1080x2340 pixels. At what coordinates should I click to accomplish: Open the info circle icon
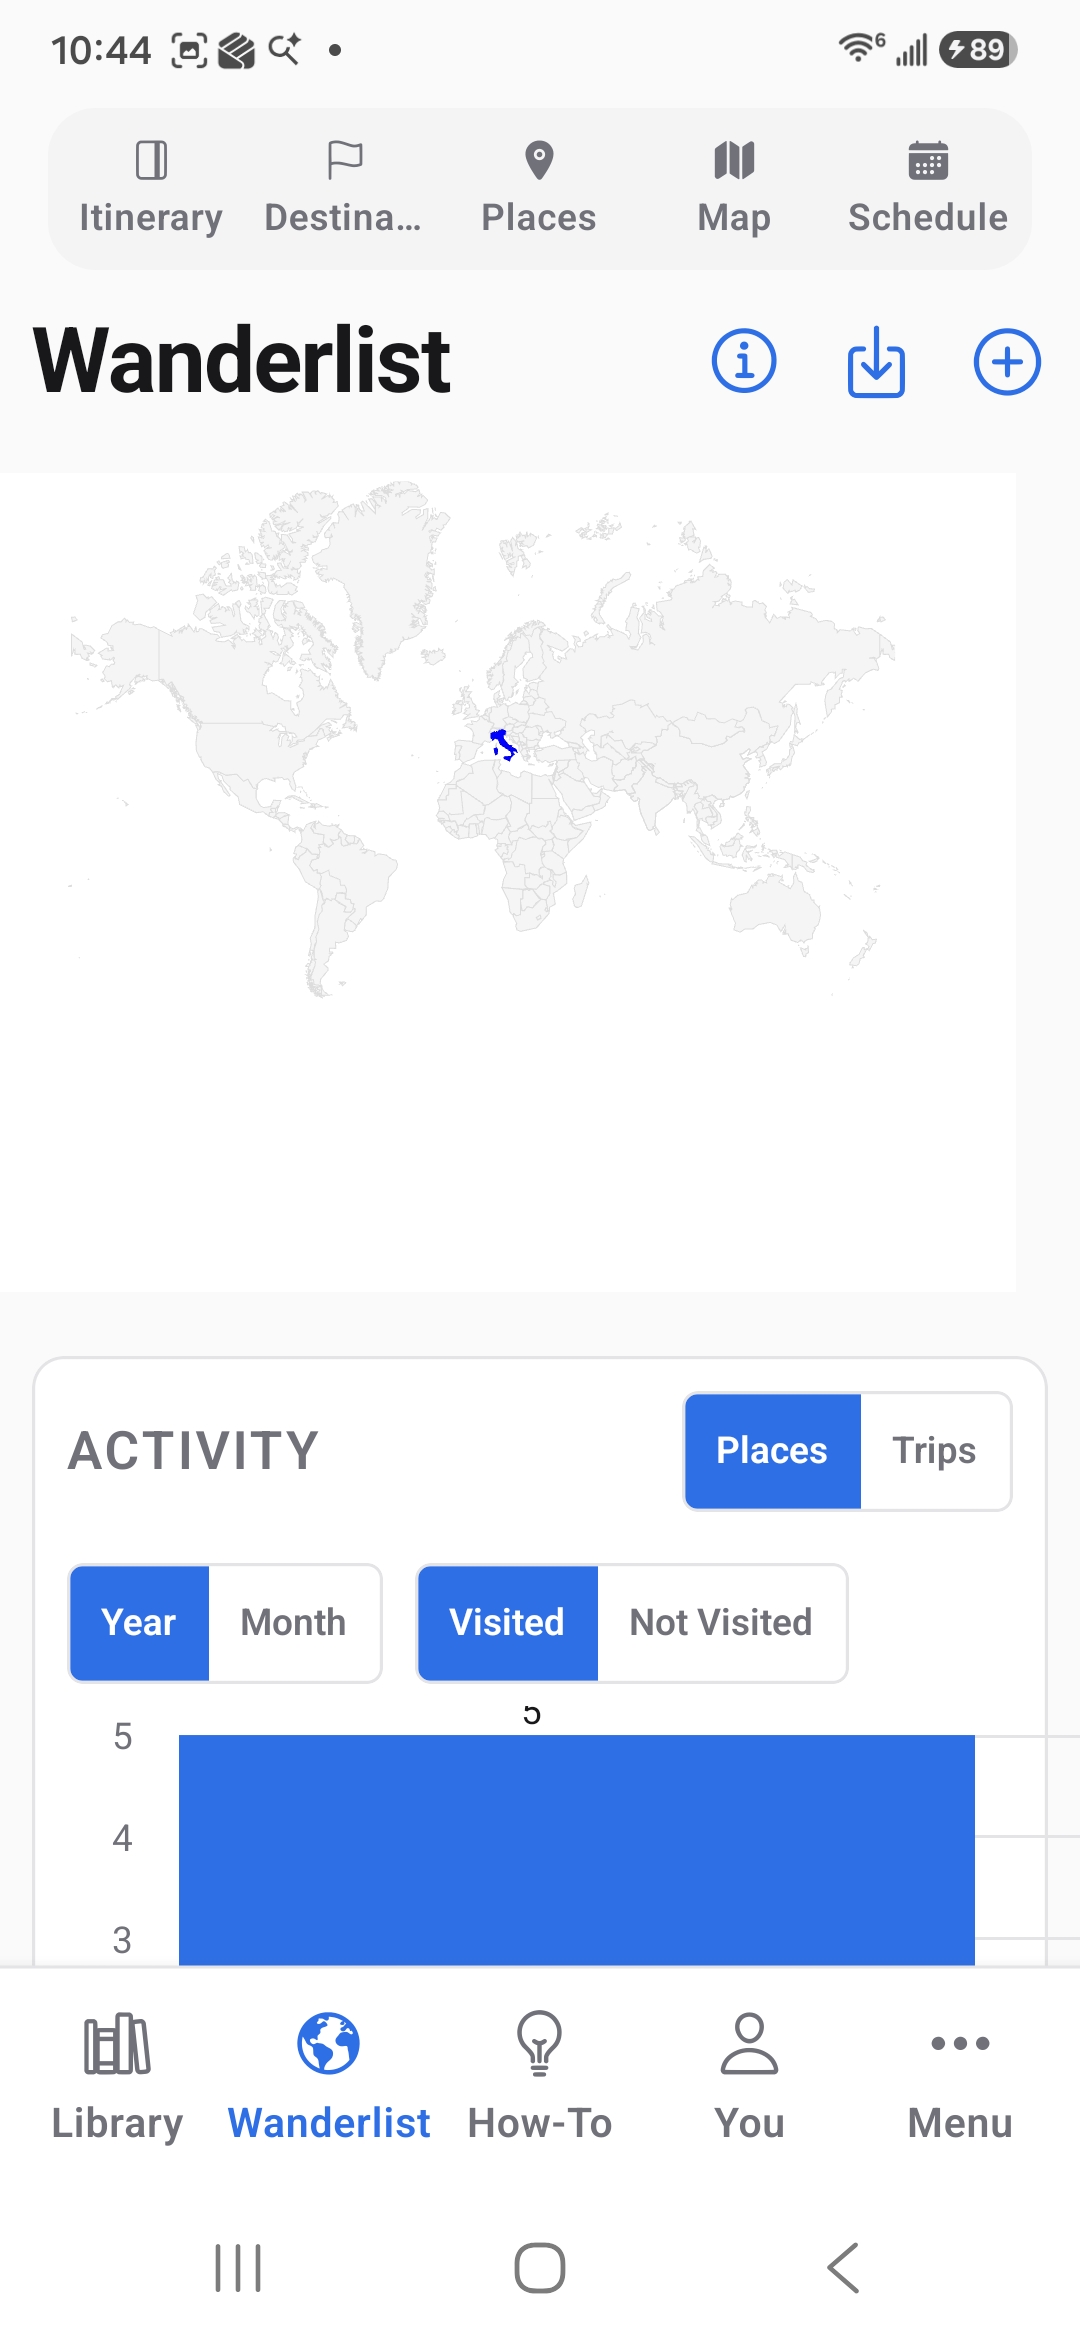tap(743, 361)
